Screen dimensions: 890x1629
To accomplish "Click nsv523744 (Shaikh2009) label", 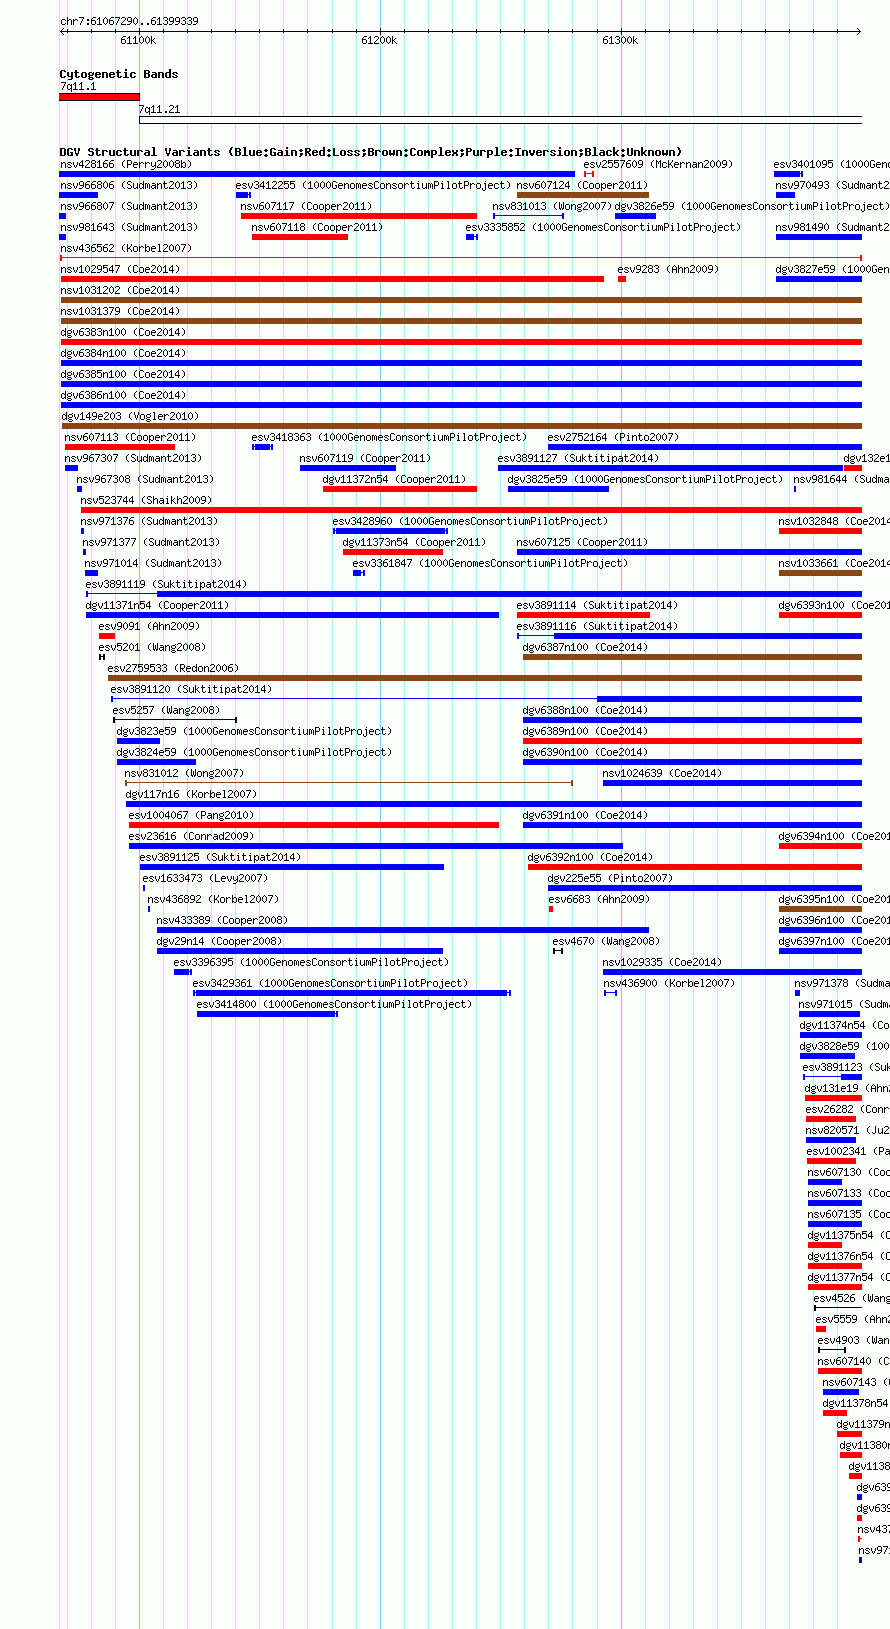I will coord(146,500).
